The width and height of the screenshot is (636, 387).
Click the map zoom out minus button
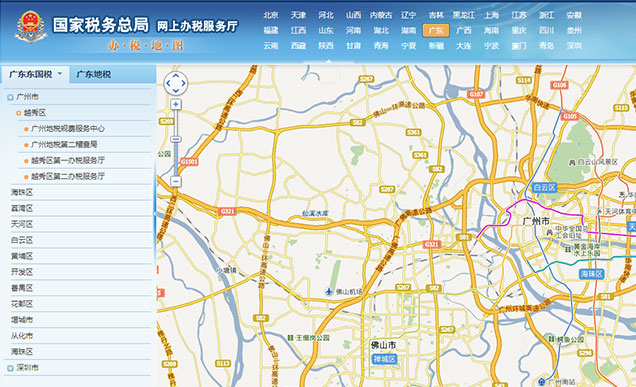(176, 181)
